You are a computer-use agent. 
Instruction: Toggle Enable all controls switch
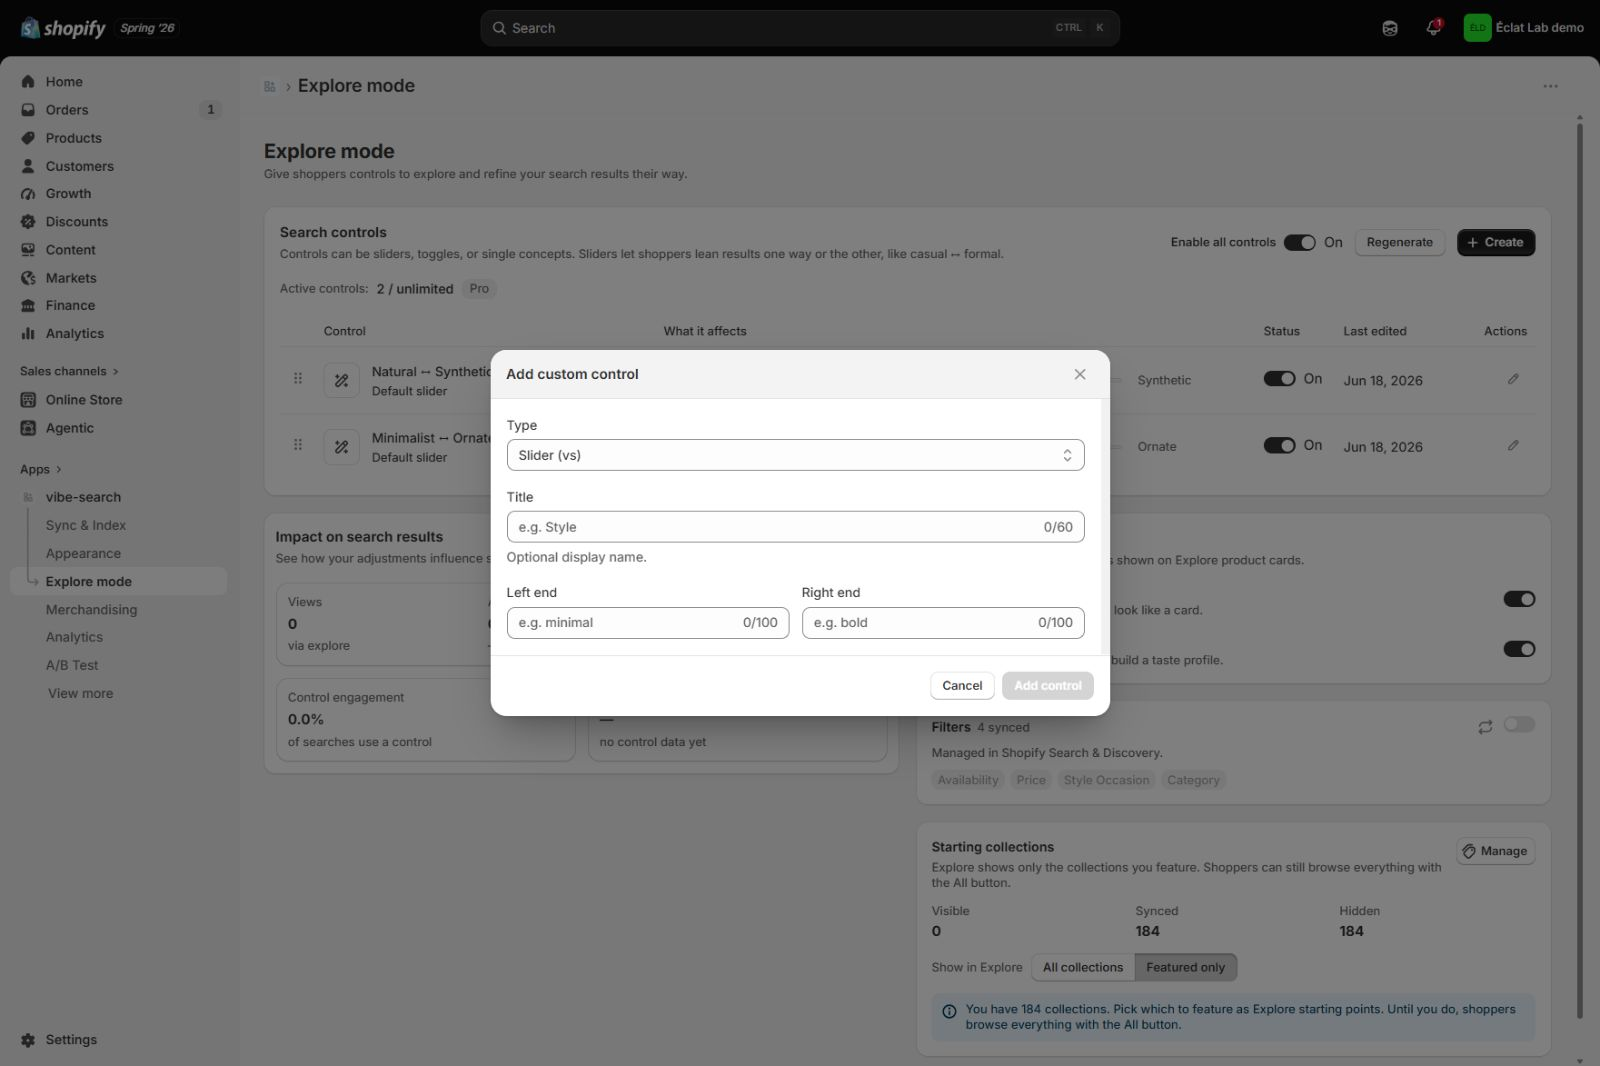pyautogui.click(x=1300, y=243)
